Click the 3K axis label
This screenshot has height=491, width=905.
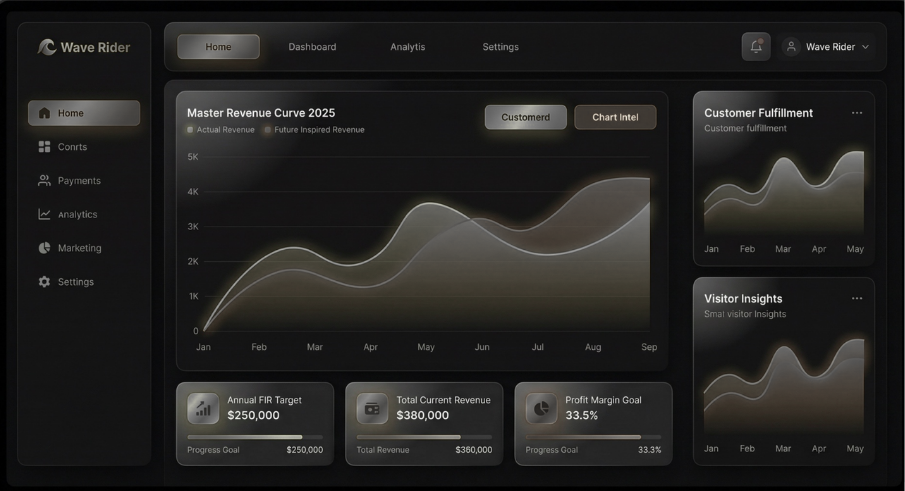193,226
